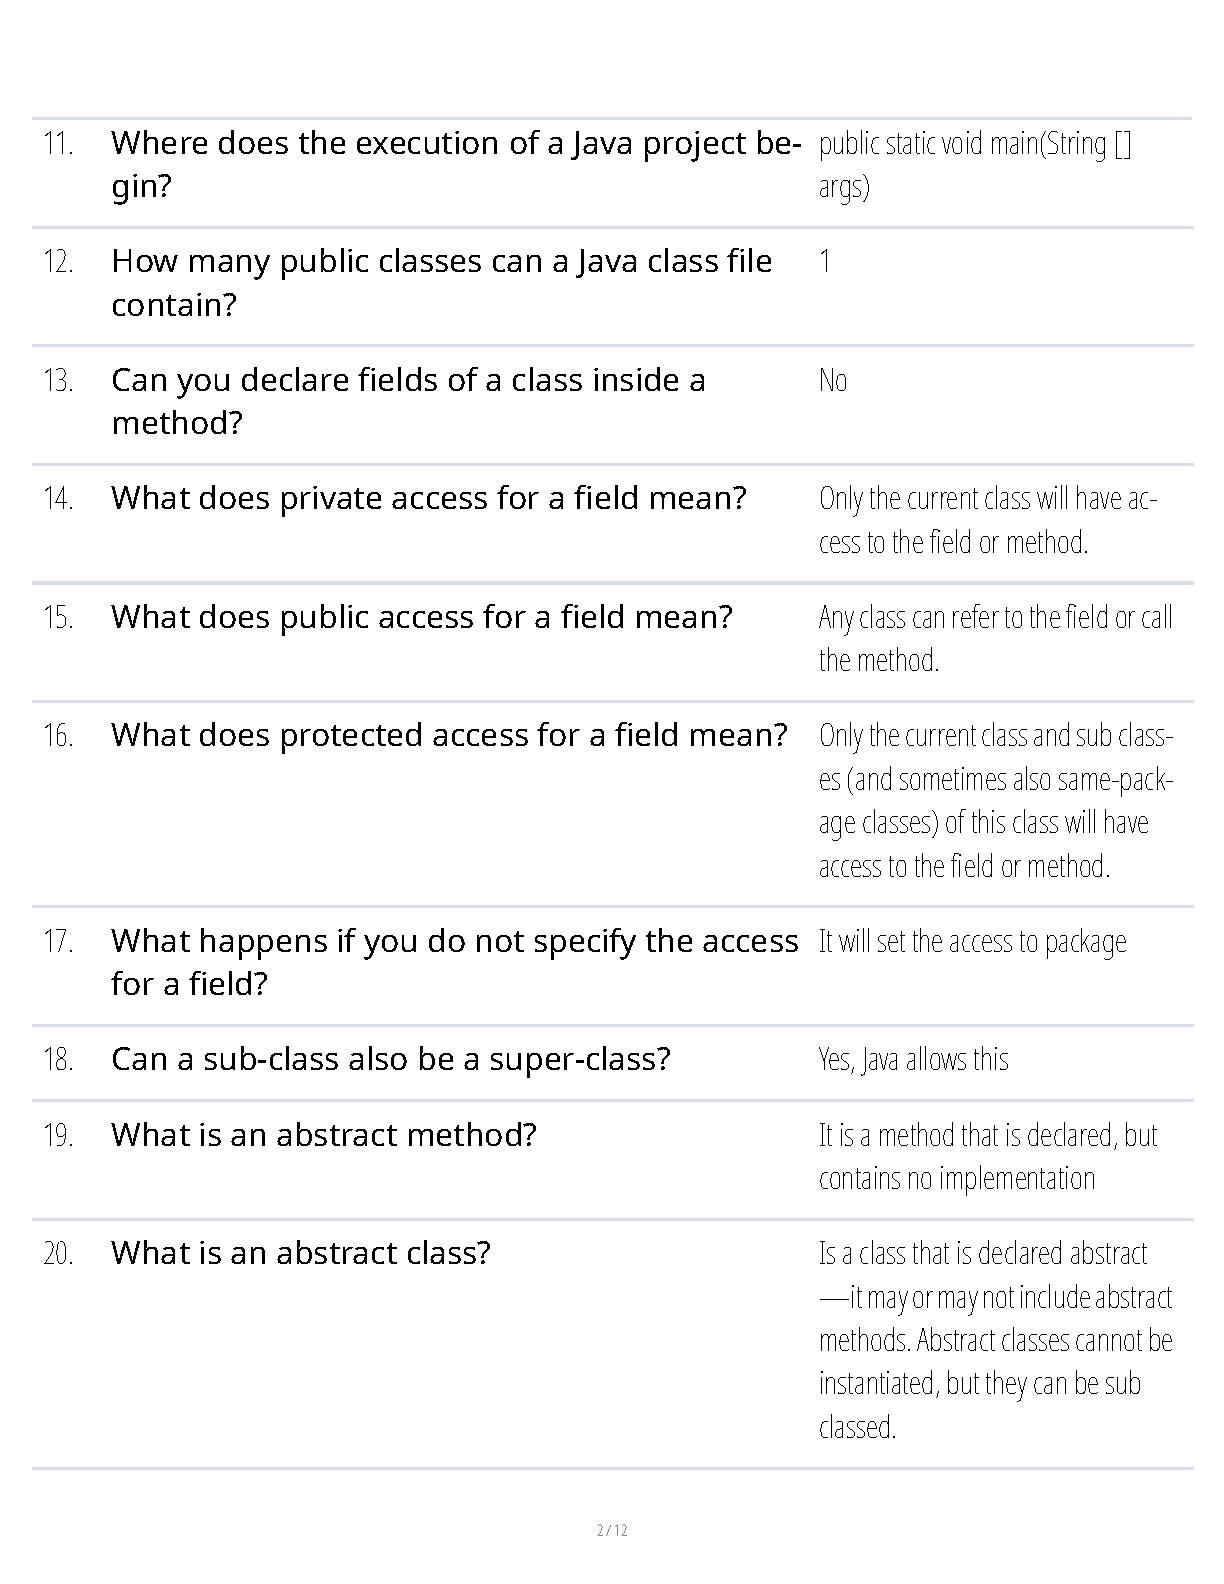This screenshot has height=1584, width=1224.
Task: Click the answer 'Any class can refer to the field'
Action: pyautogui.click(x=994, y=638)
